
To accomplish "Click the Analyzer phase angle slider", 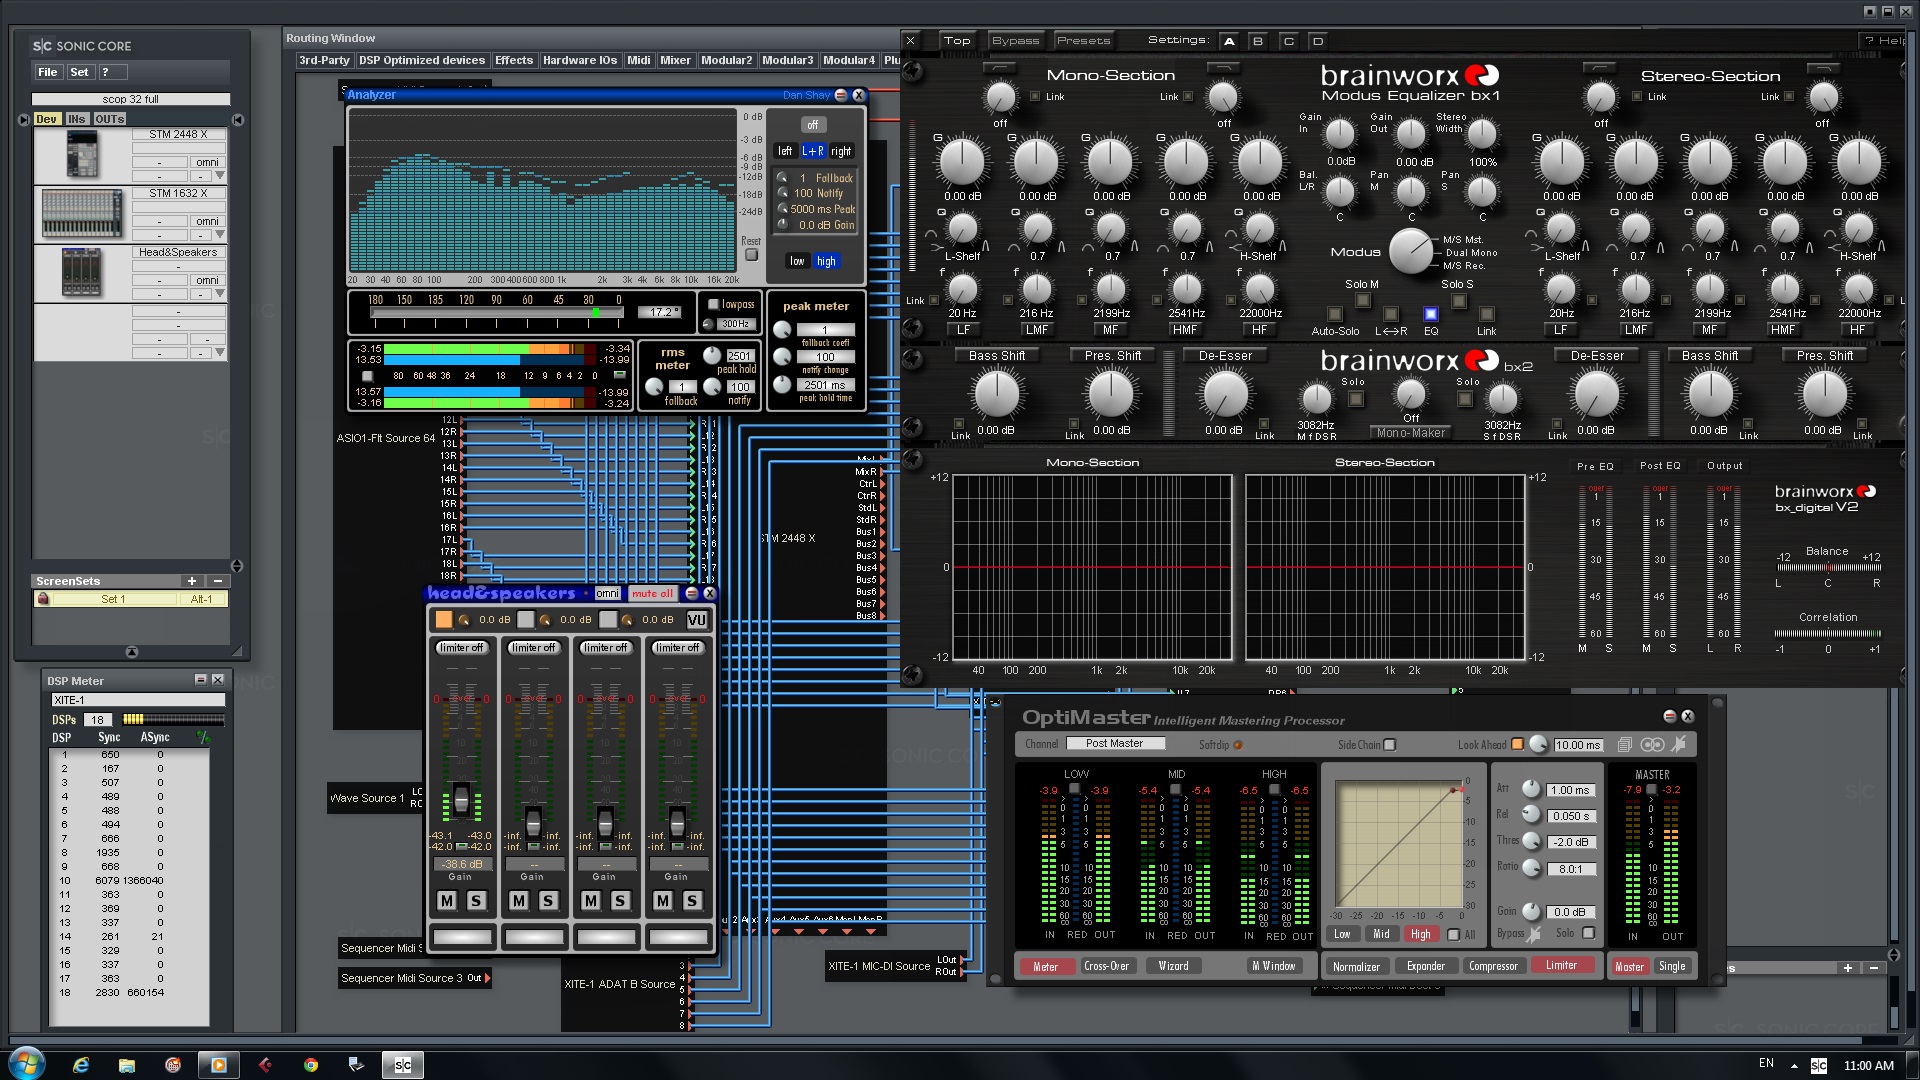I will click(496, 313).
